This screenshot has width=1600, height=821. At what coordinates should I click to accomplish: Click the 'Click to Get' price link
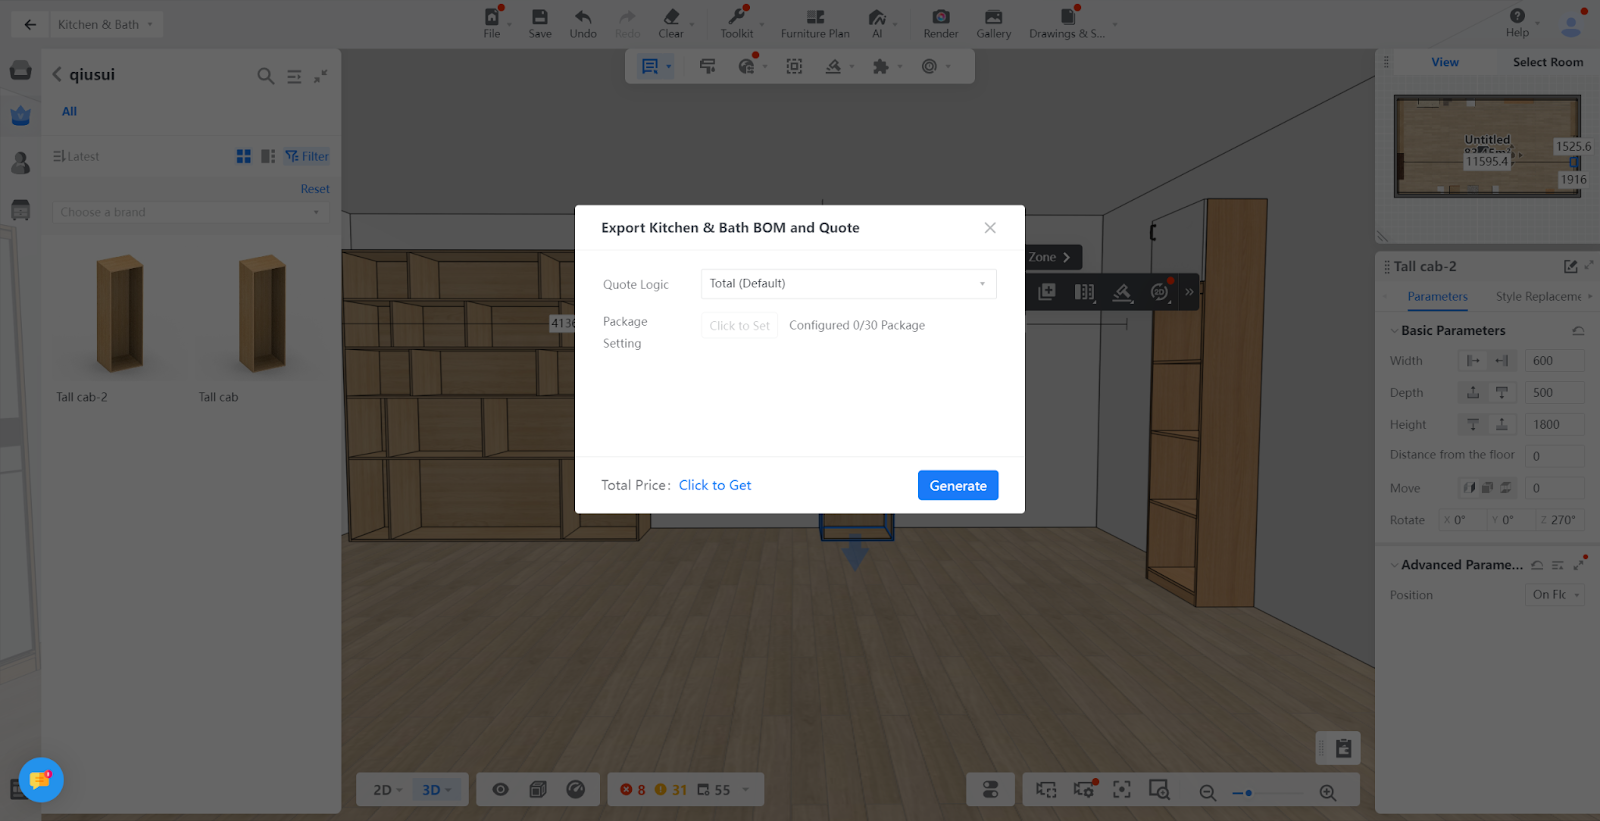click(715, 486)
